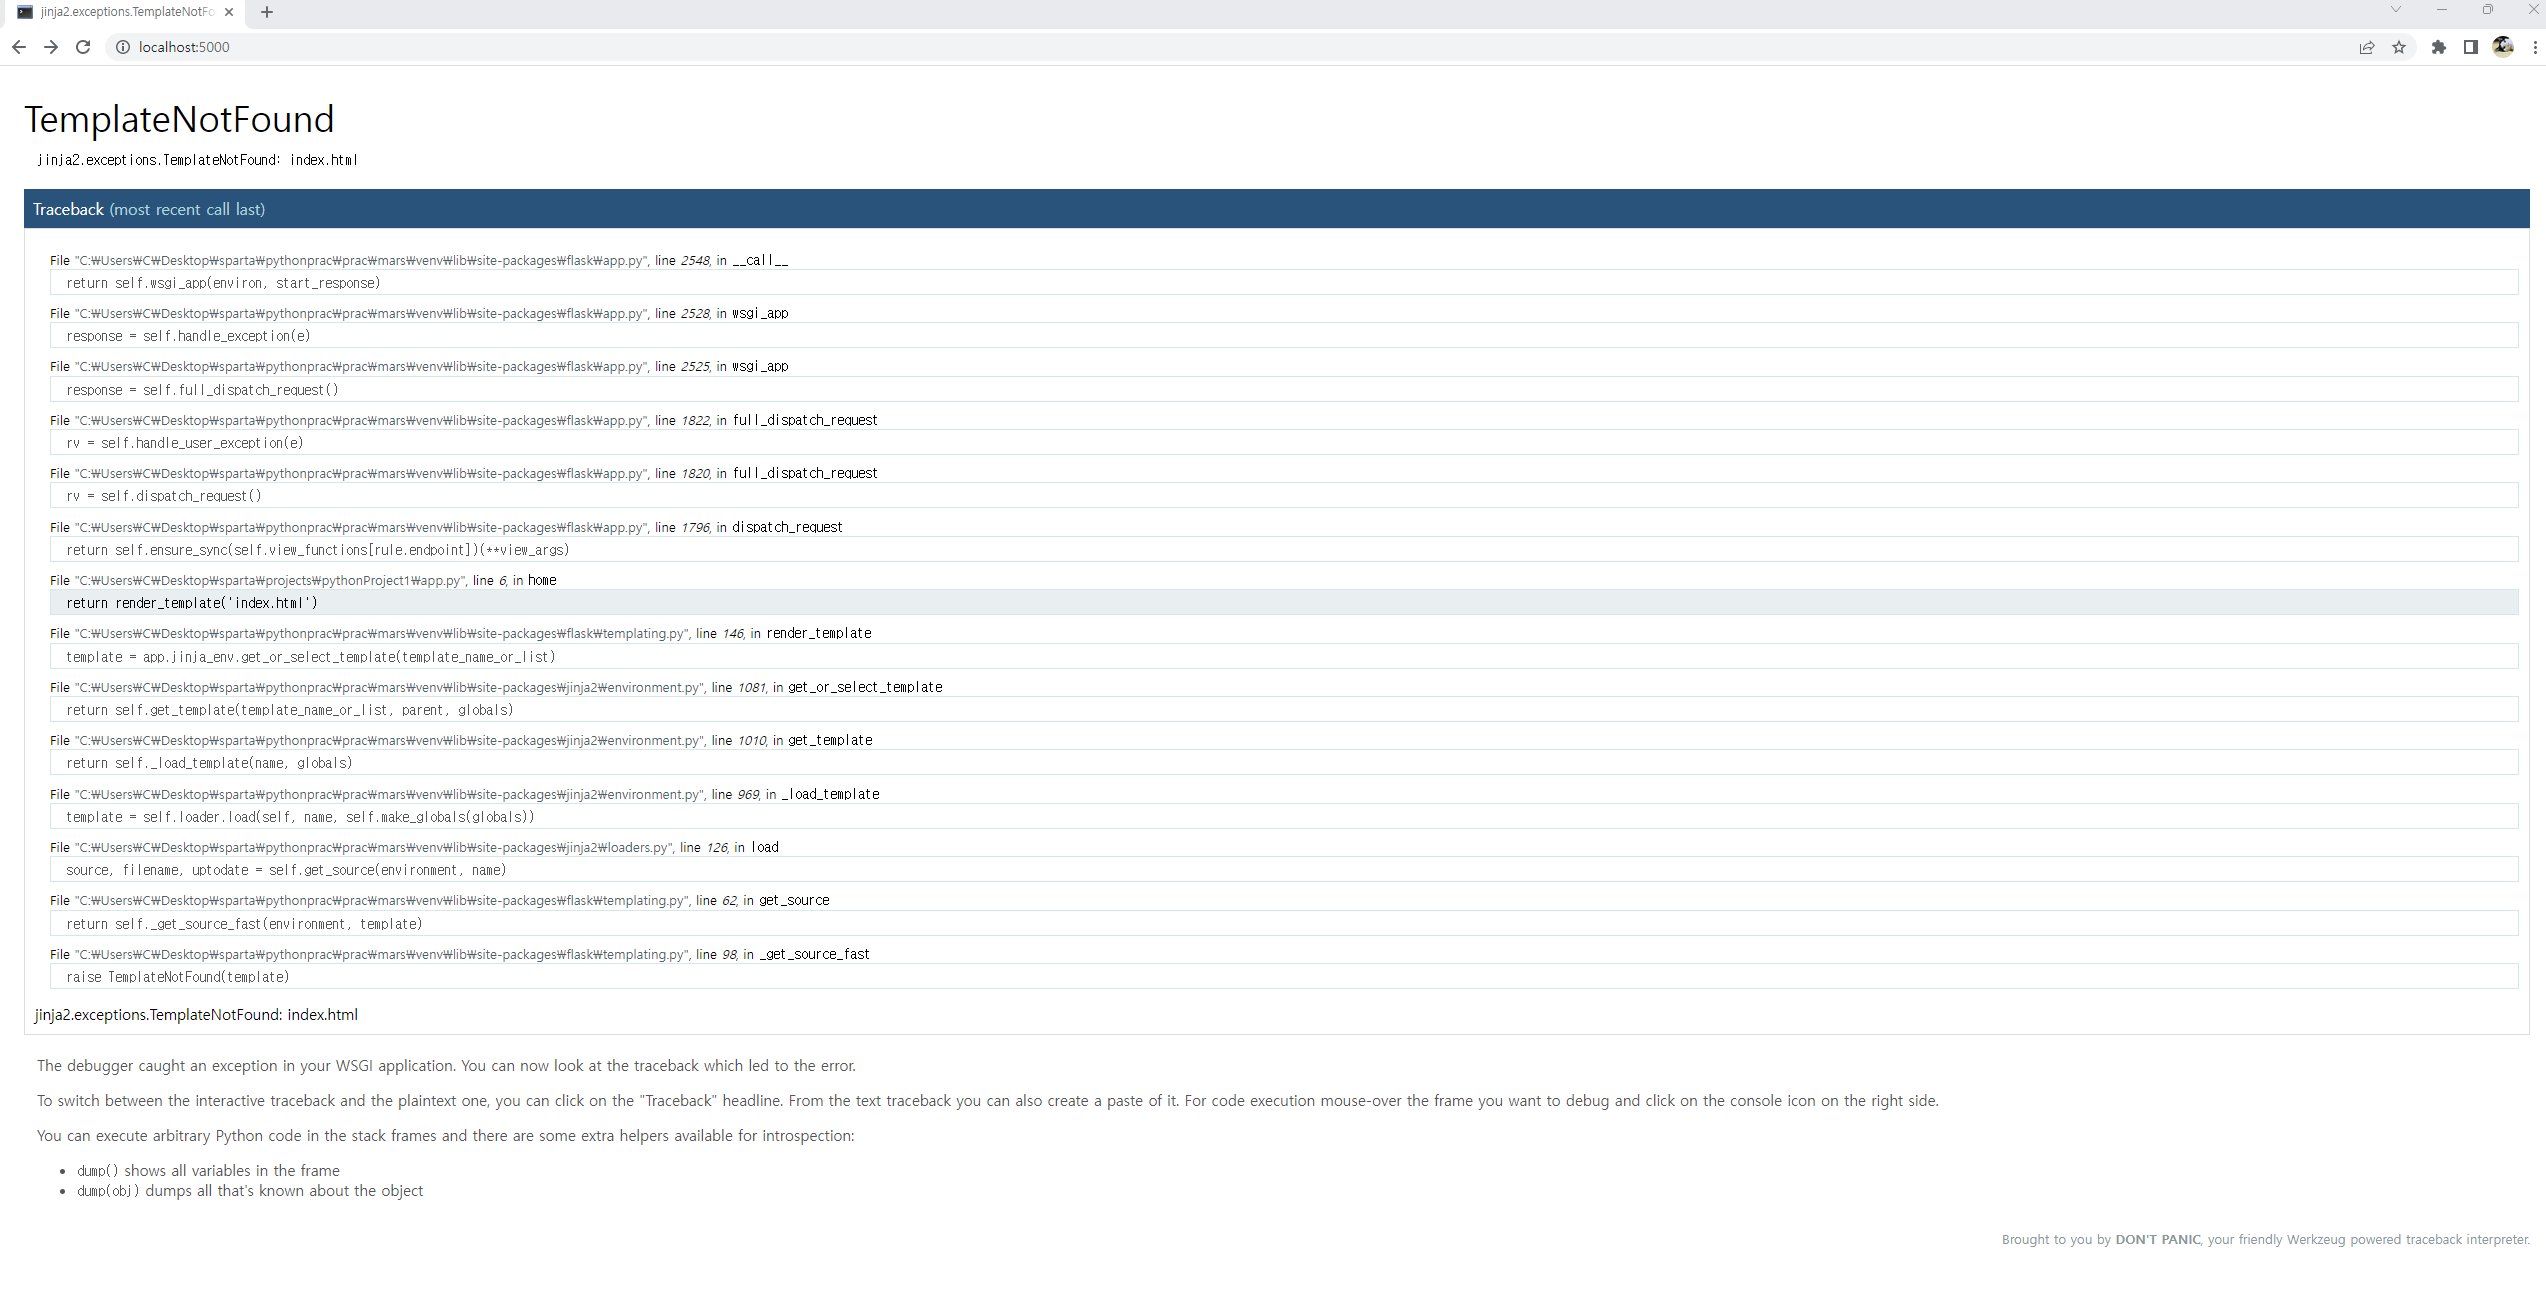Viewport: 2546px width, 1300px height.
Task: Select the frame line with self.loader.load
Action: pos(1284,817)
